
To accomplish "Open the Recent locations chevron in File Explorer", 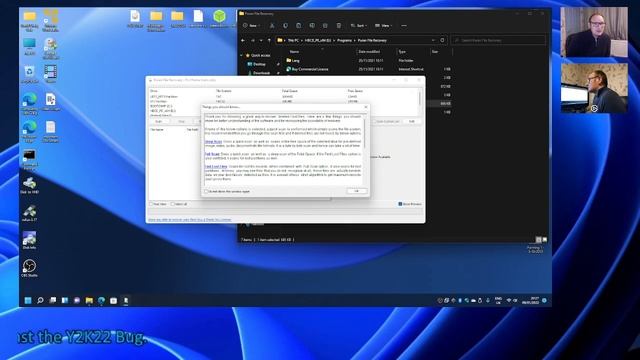I will (x=261, y=40).
